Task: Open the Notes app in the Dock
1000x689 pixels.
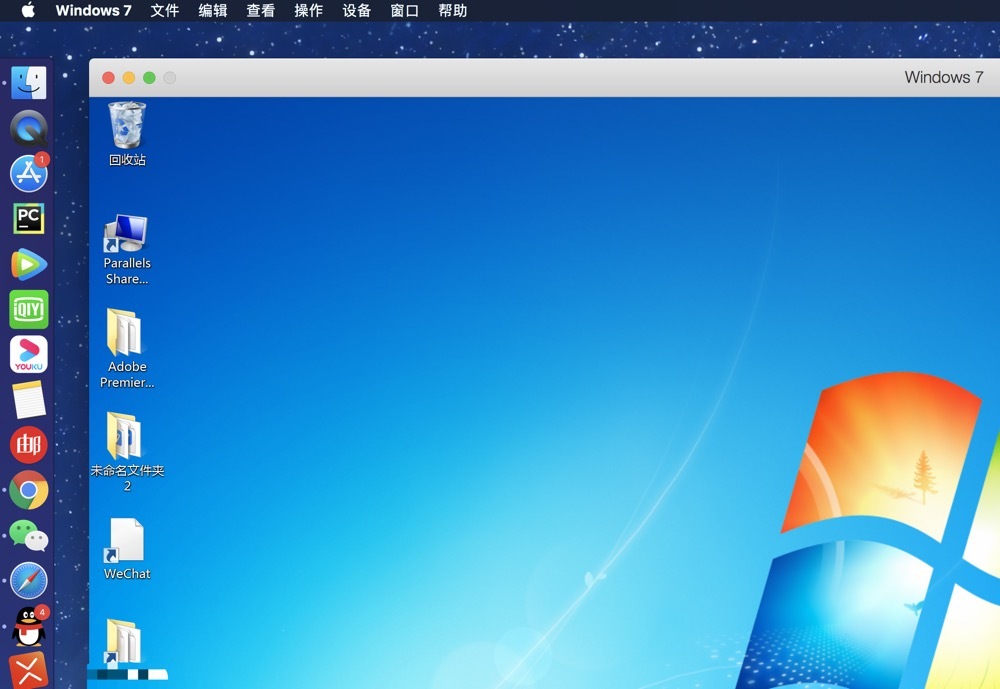Action: pos(29,400)
